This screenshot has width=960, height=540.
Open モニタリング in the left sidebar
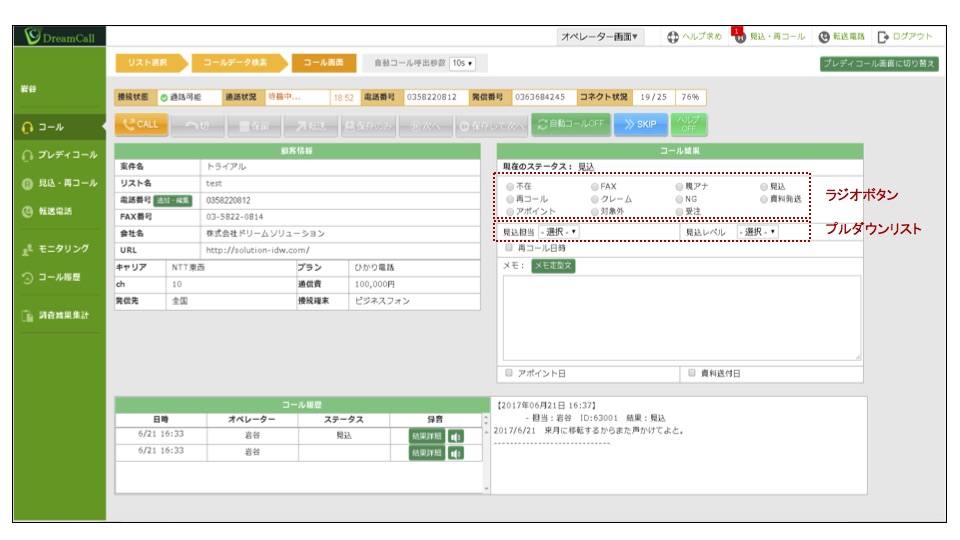click(58, 249)
